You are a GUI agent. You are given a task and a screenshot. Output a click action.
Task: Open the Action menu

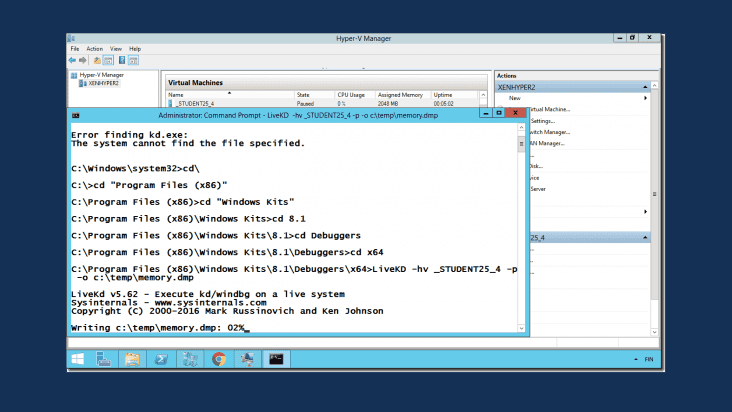tap(94, 48)
